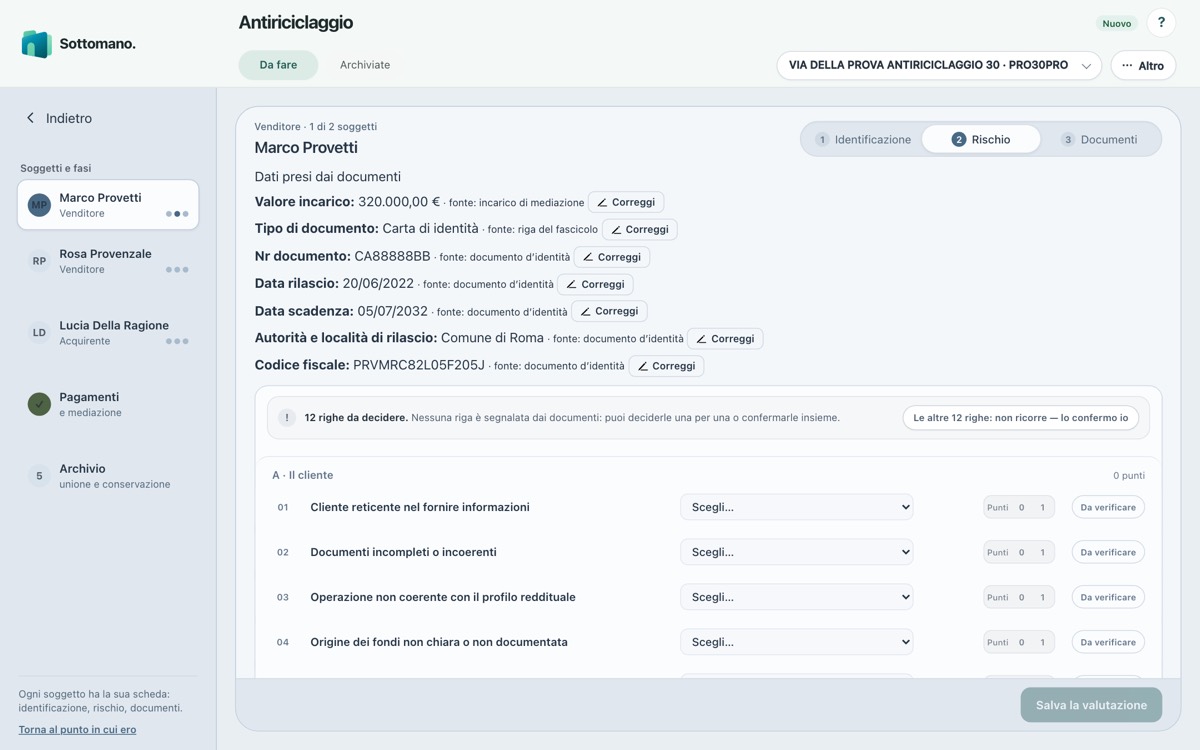Open the question mark help button

click(x=1161, y=22)
